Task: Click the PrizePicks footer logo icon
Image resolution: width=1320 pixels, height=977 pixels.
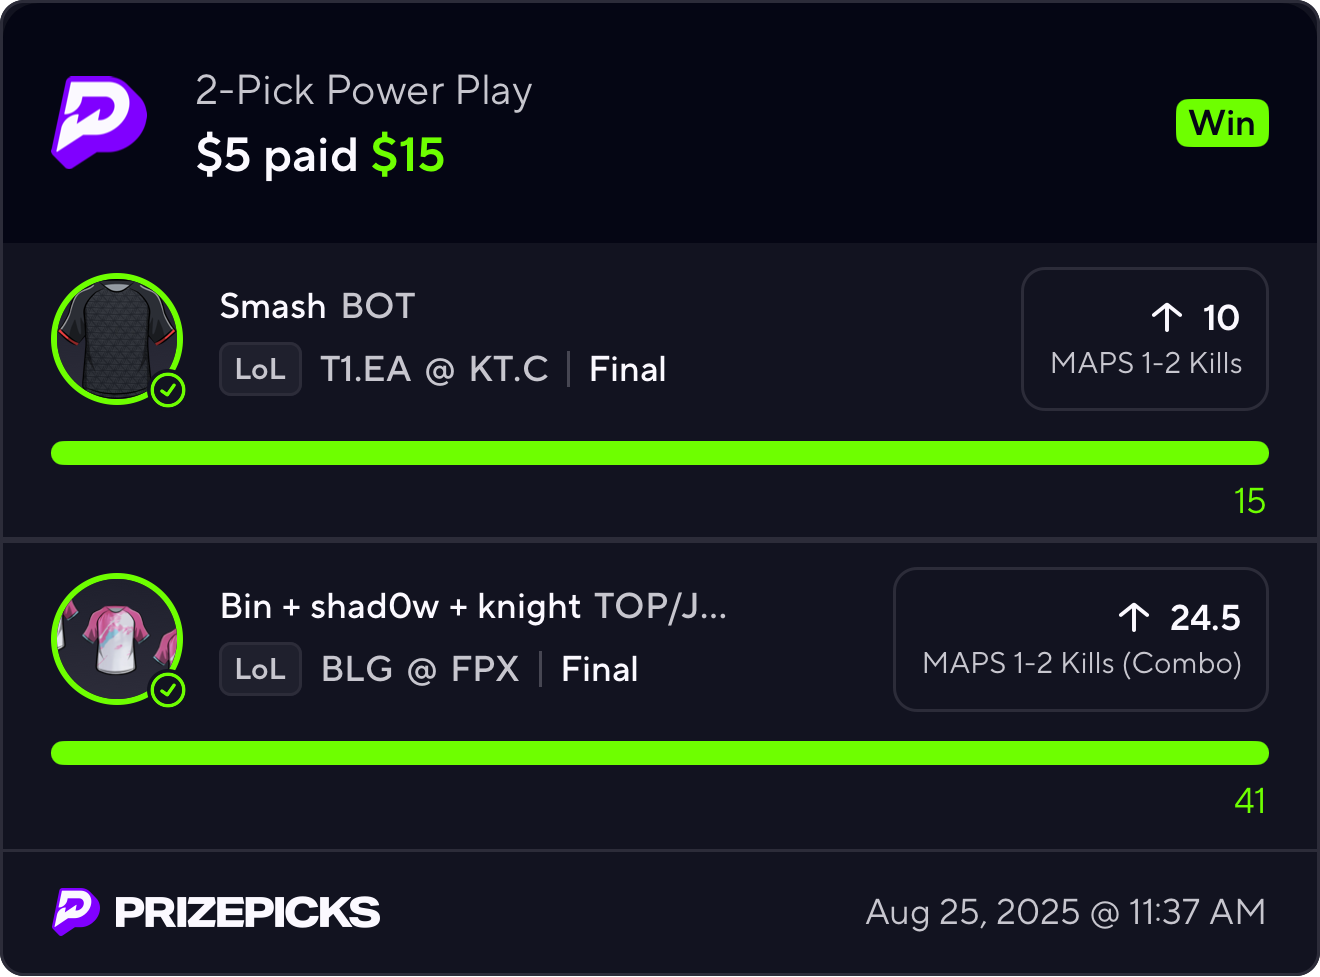Action: 76,911
